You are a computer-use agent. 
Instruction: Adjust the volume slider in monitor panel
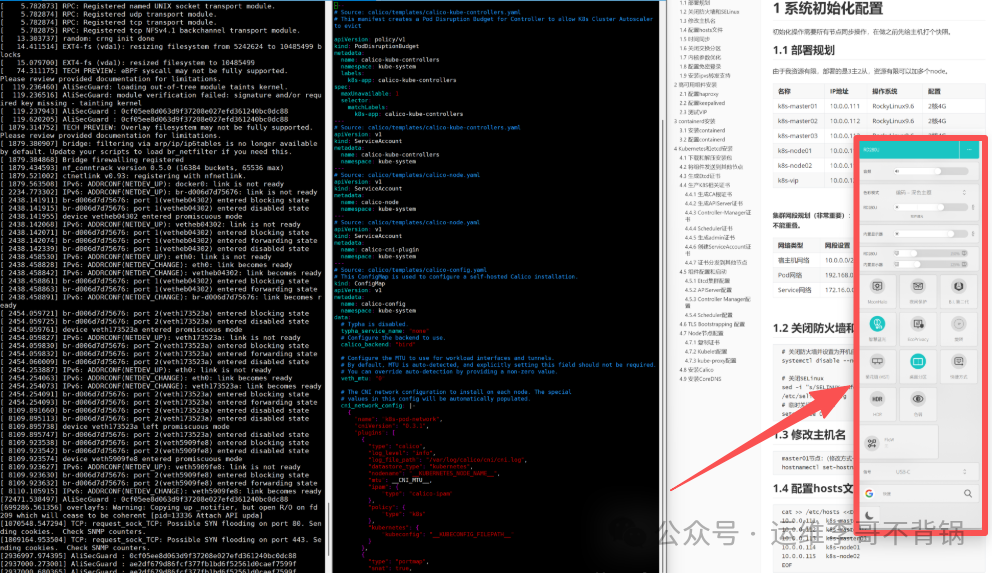[x=931, y=171]
